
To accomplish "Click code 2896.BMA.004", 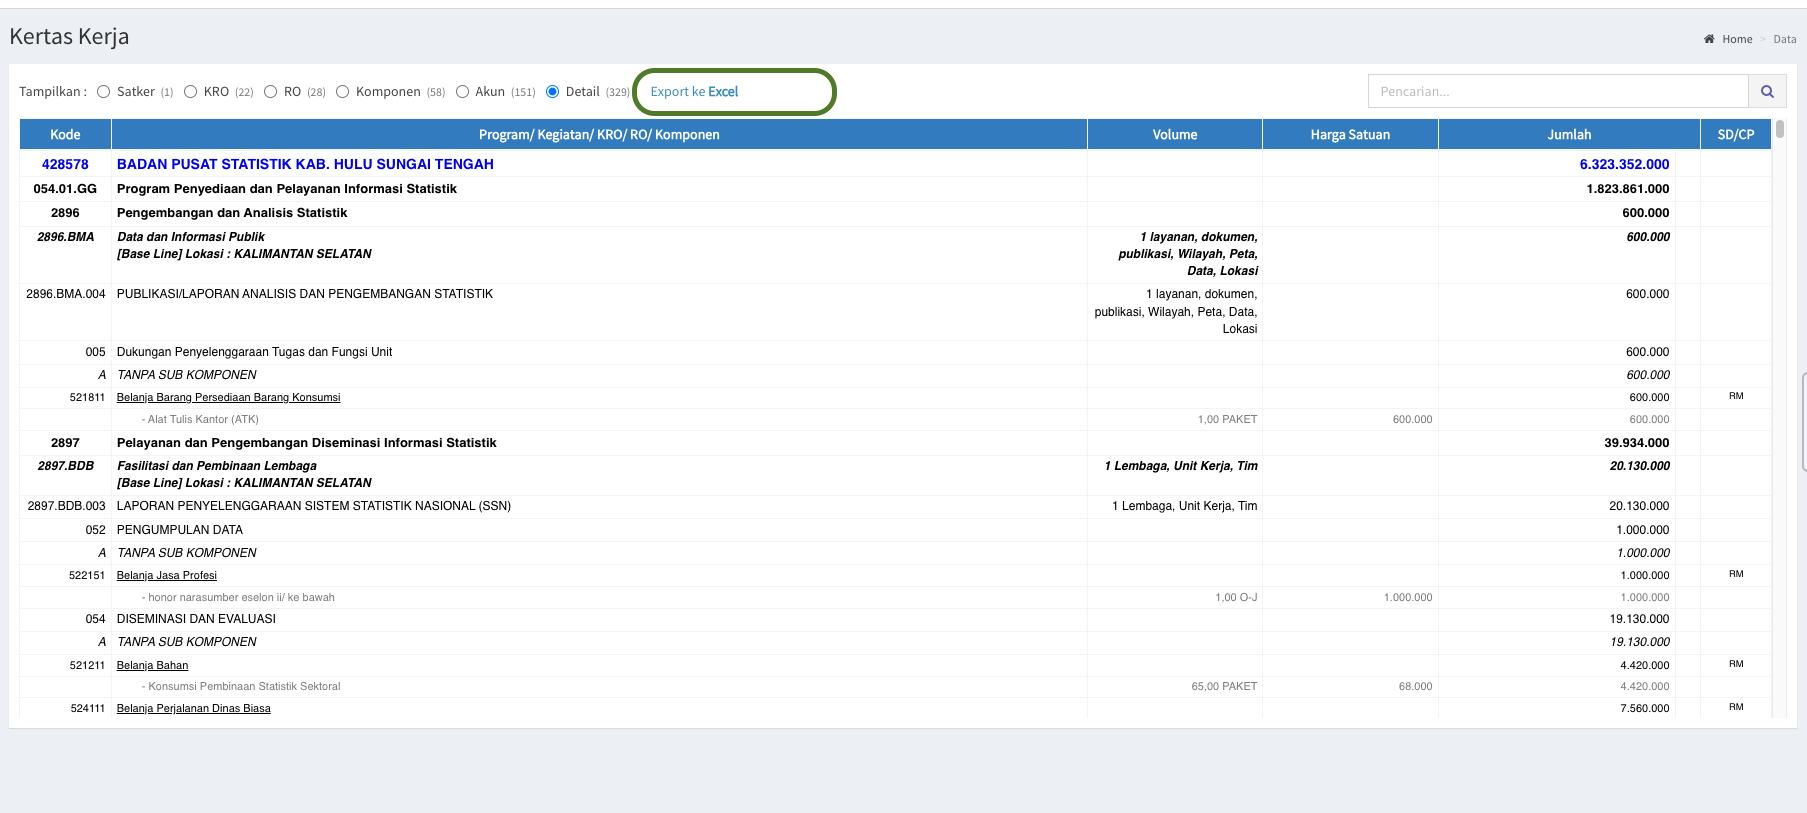I will coord(65,294).
